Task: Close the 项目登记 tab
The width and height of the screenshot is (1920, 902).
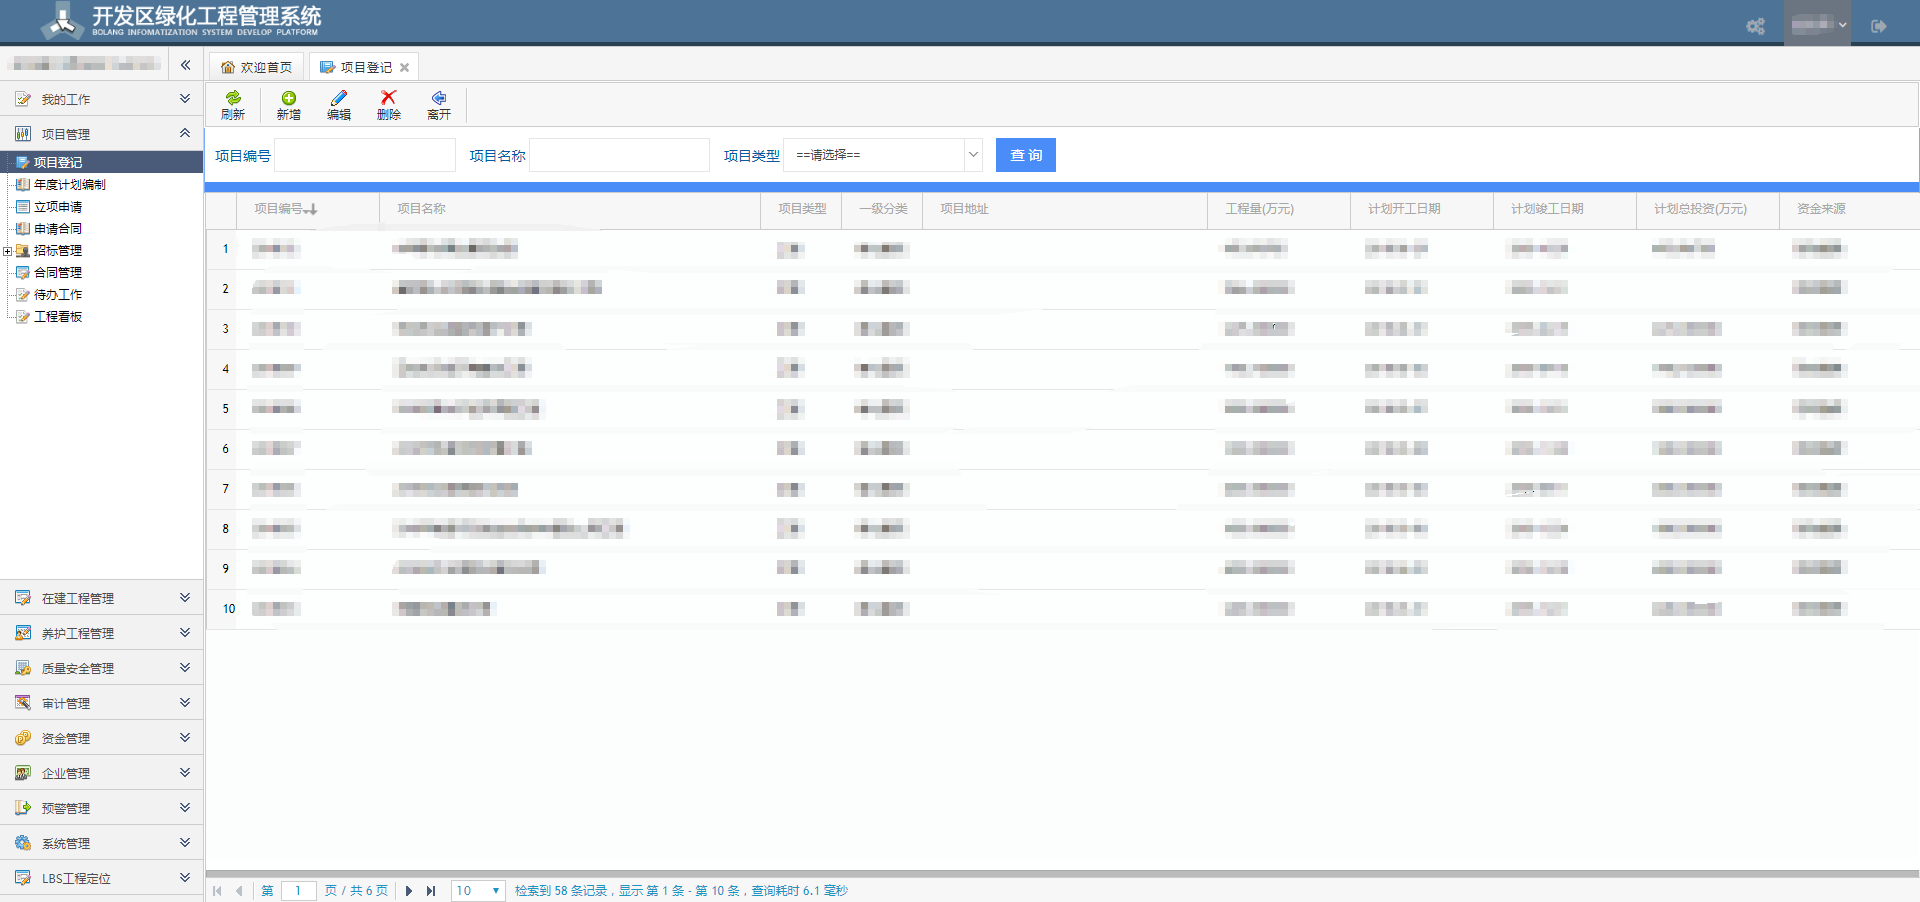Action: pyautogui.click(x=404, y=68)
